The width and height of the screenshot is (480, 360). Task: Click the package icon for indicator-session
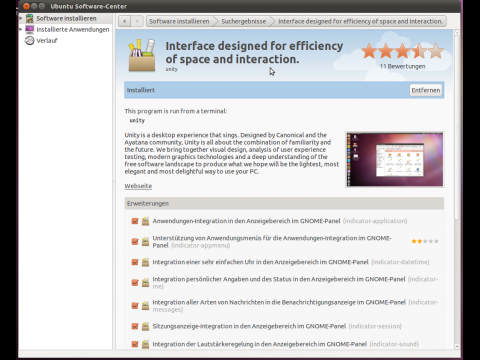point(145,326)
